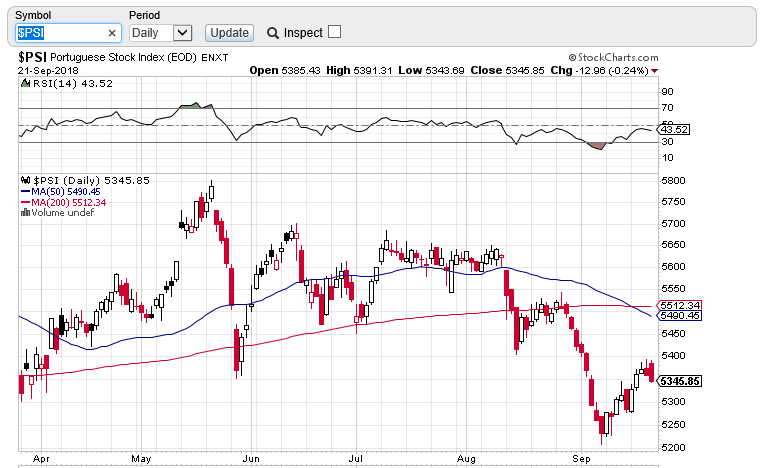Image resolution: width=765 pixels, height=468 pixels.
Task: Clear the symbol field with the X icon
Action: click(x=112, y=33)
